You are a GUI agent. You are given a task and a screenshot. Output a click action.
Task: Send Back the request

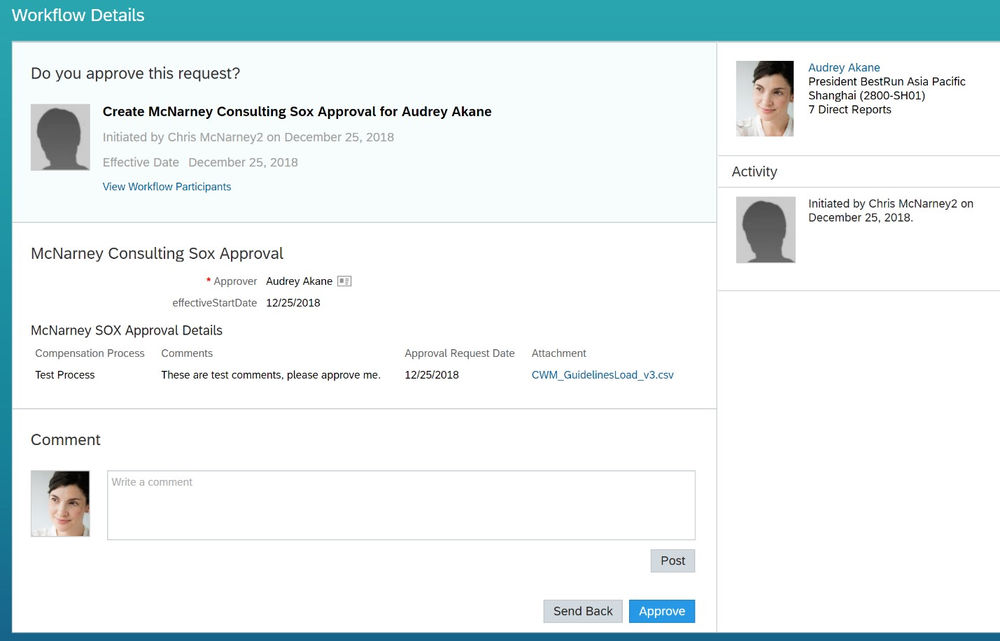click(x=583, y=610)
